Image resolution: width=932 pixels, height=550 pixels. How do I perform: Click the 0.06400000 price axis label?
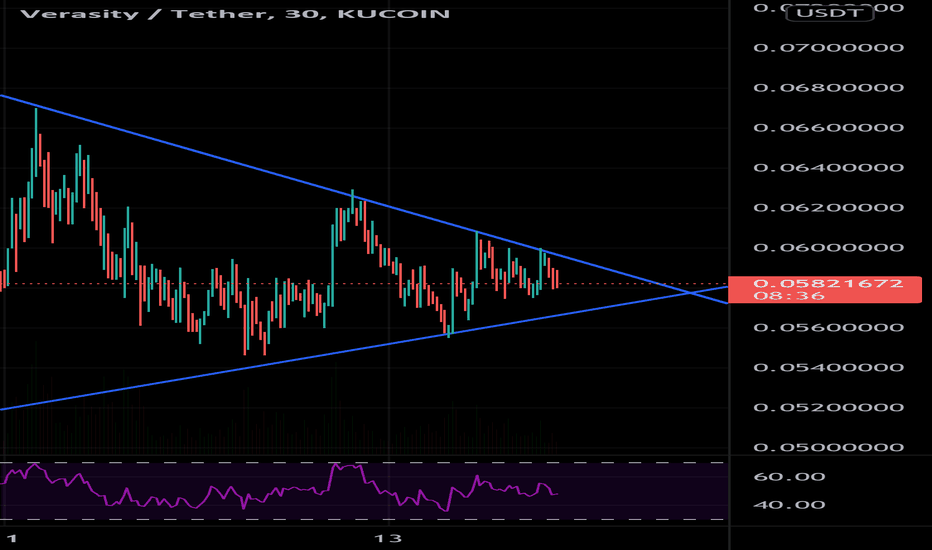[829, 168]
